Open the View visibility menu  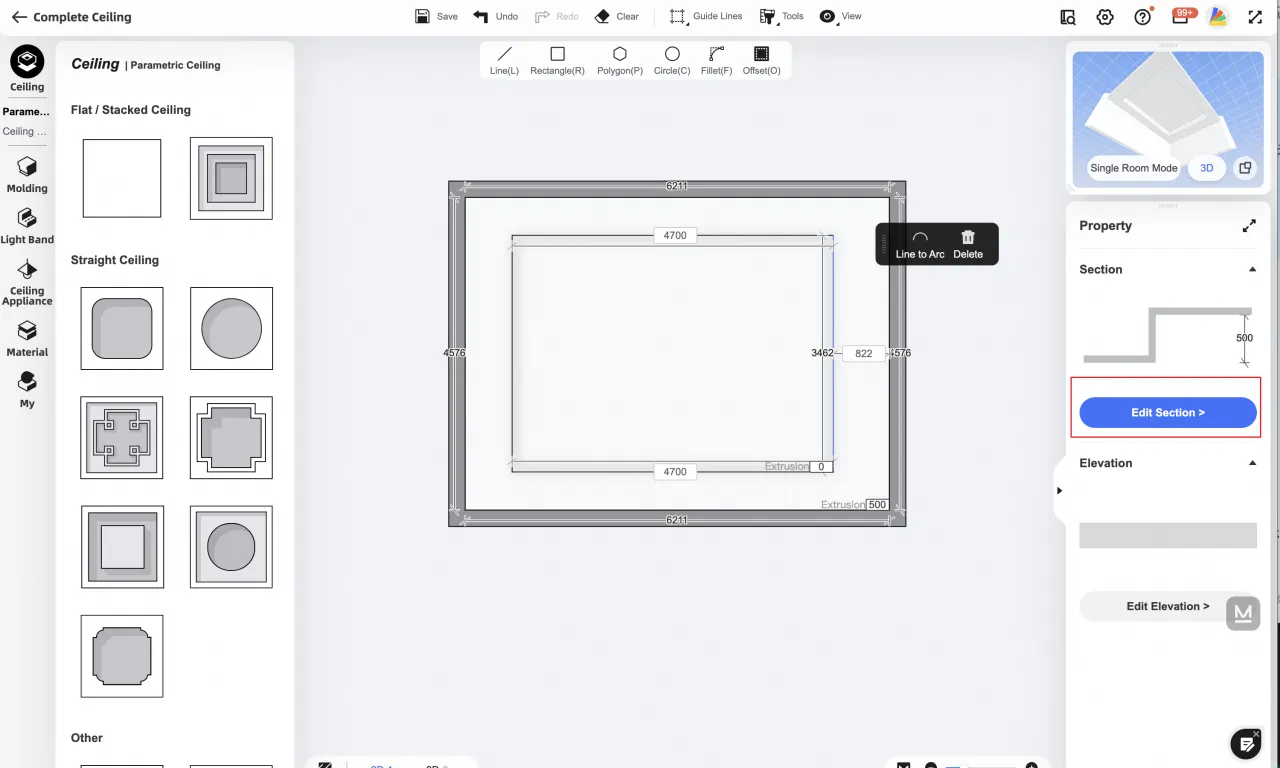(x=840, y=16)
